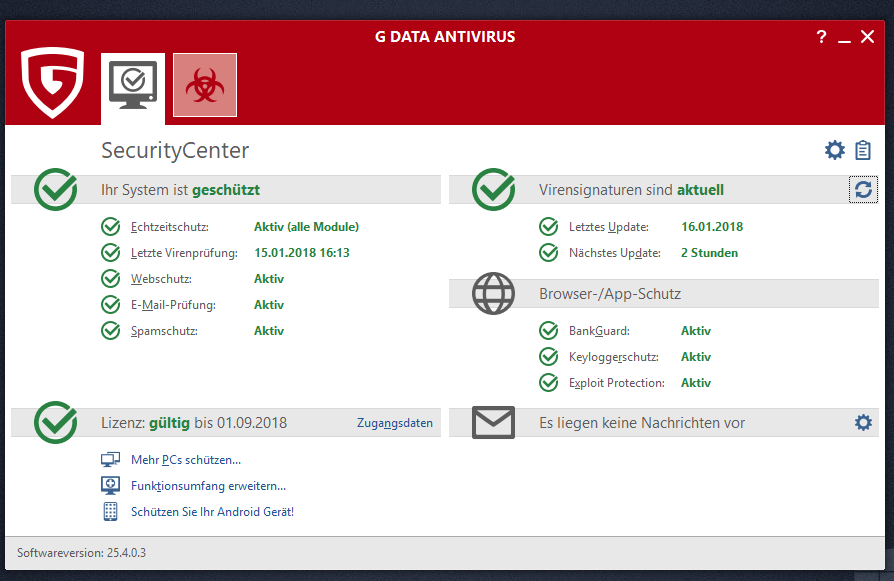Click 'Lizenz: gültig bis 01.09.2018' text
Viewport: 894px width, 581px height.
click(x=194, y=423)
